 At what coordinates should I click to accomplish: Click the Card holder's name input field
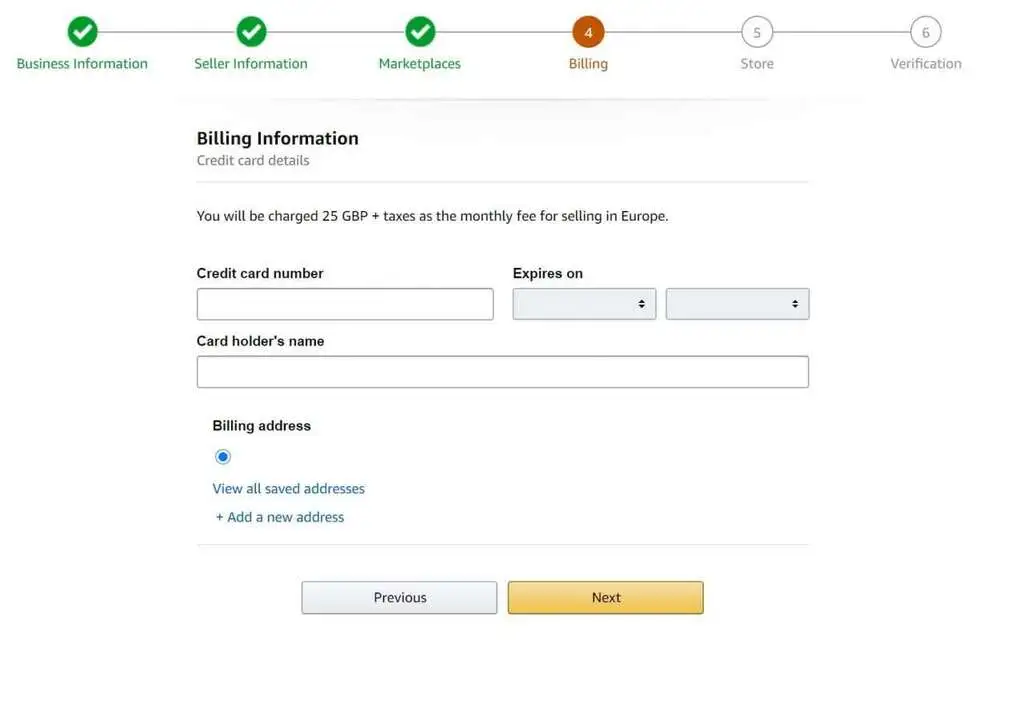[502, 371]
